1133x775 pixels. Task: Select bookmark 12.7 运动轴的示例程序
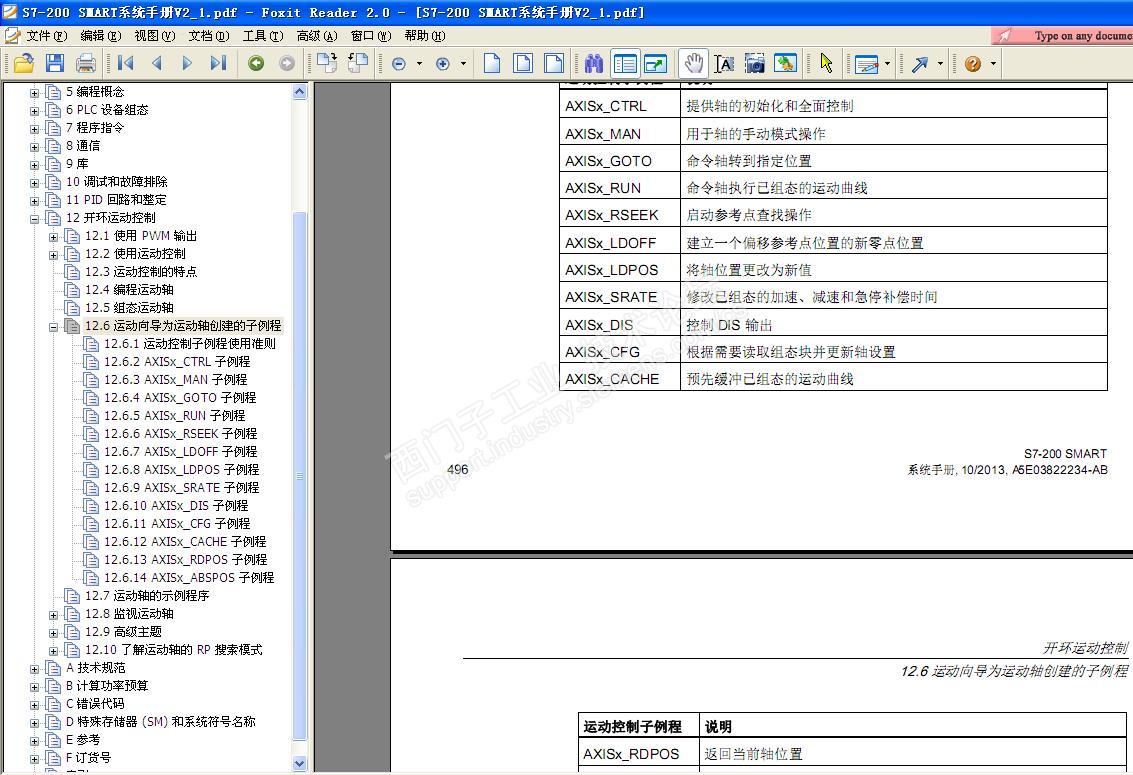tap(147, 596)
